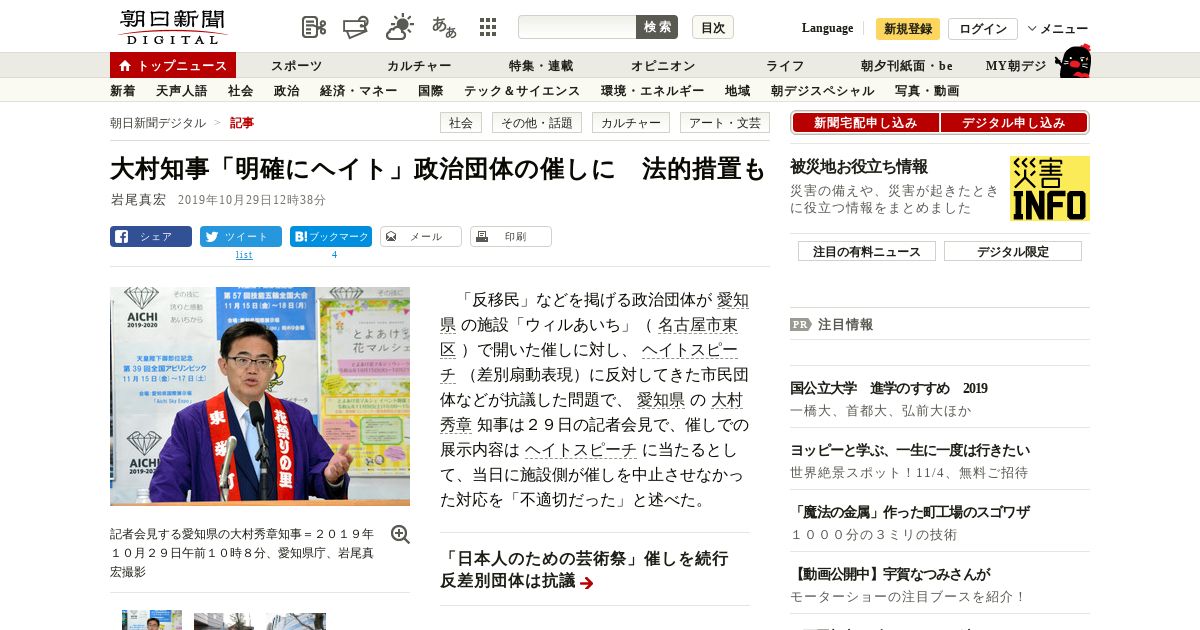The image size is (1200, 630).
Task: Open the 特集・連載 tab
Action: [541, 66]
